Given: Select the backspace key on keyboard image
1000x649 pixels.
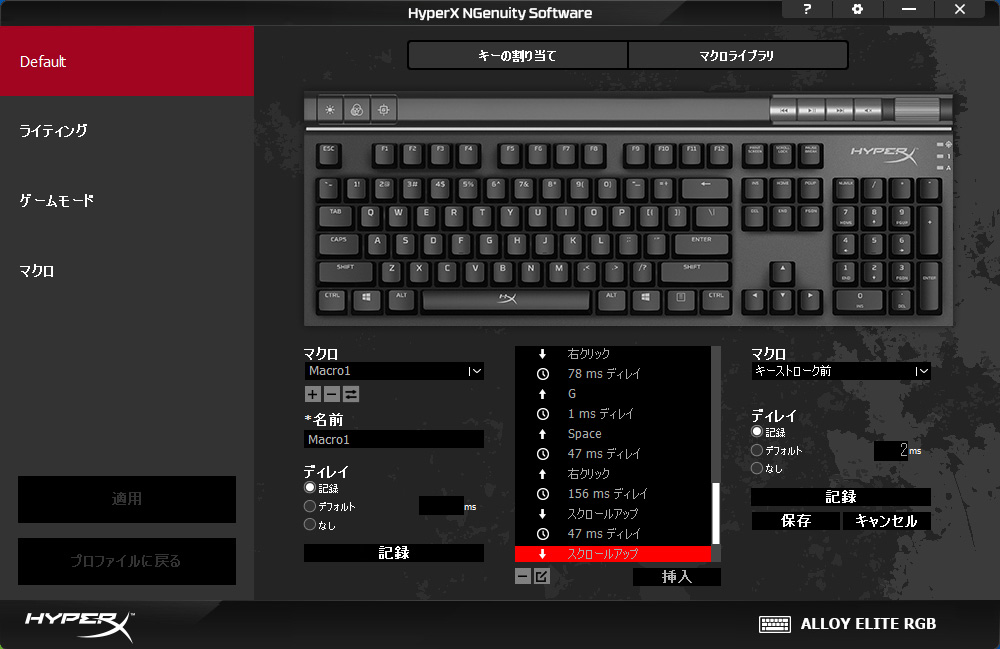Looking at the screenshot, I should [705, 188].
